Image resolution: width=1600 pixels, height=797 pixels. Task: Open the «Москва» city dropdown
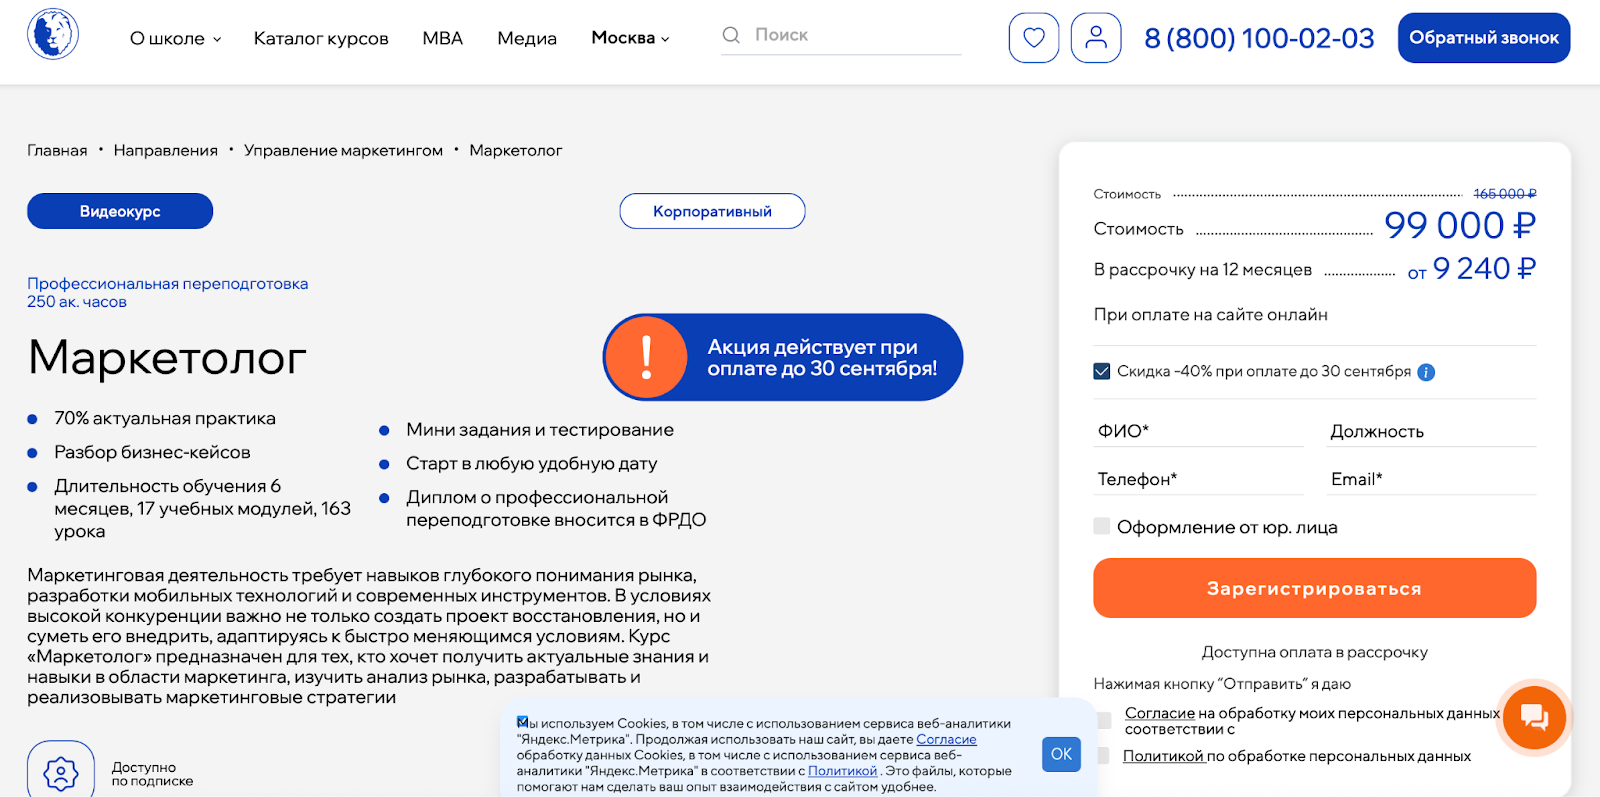point(630,38)
